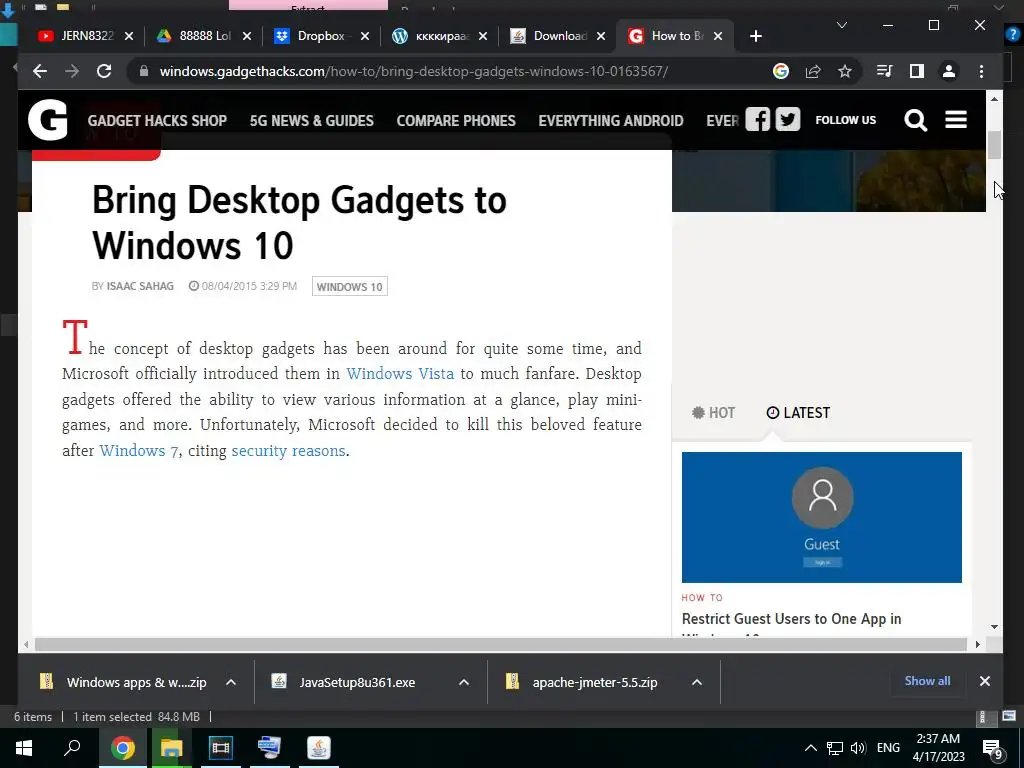The width and height of the screenshot is (1024, 768).
Task: Open Restrict Guest Users article link
Action: tap(792, 619)
